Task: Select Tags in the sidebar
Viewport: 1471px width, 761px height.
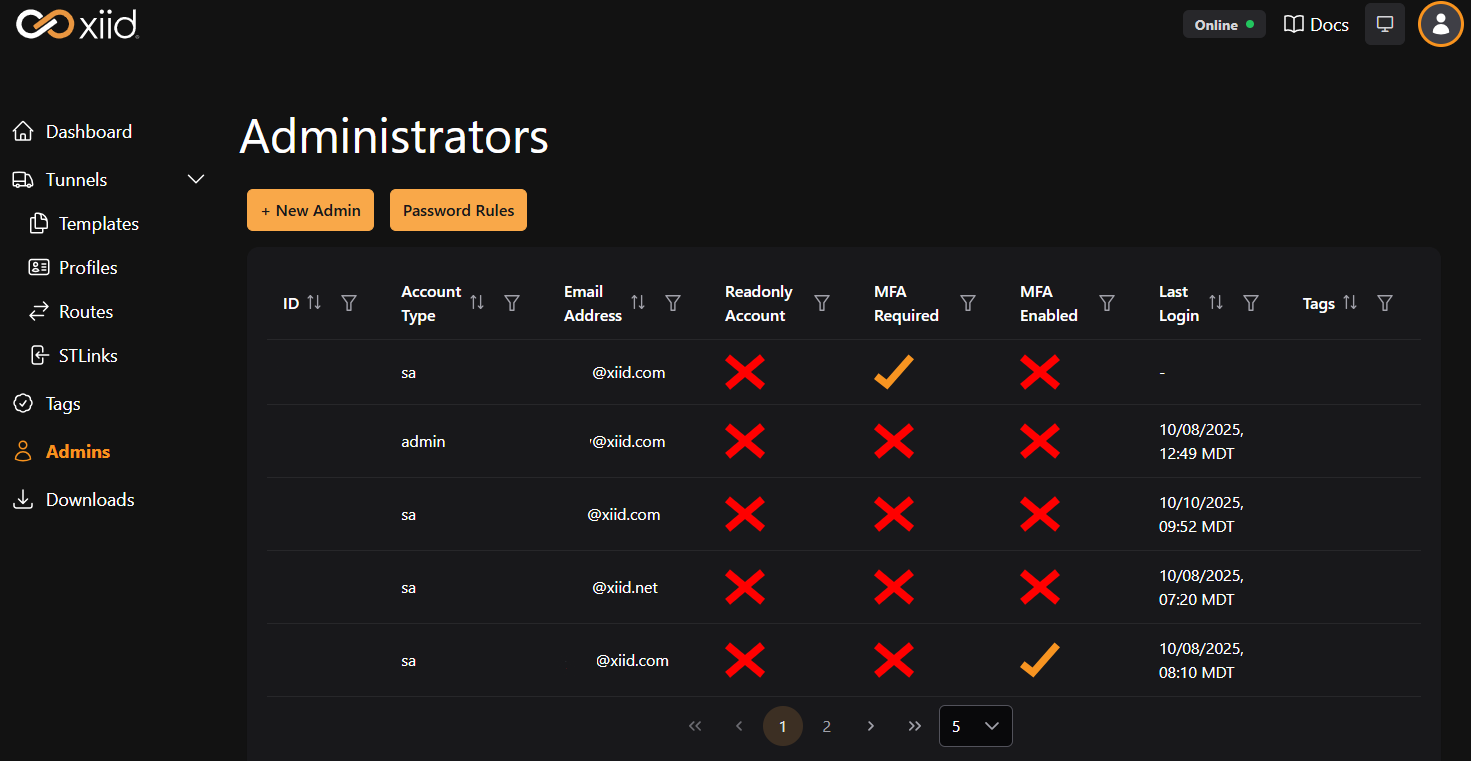Action: click(62, 403)
